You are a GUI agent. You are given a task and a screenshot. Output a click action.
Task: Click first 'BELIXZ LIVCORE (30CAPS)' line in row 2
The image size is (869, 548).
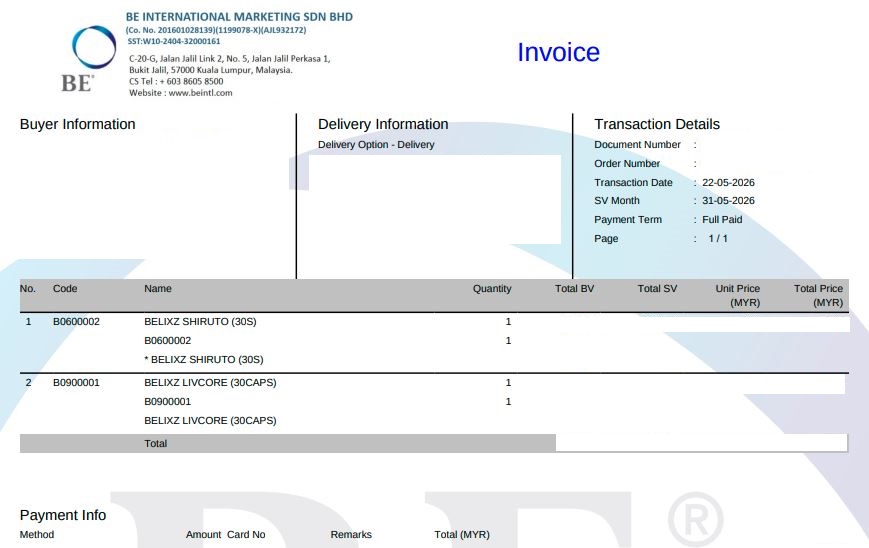[x=210, y=383]
